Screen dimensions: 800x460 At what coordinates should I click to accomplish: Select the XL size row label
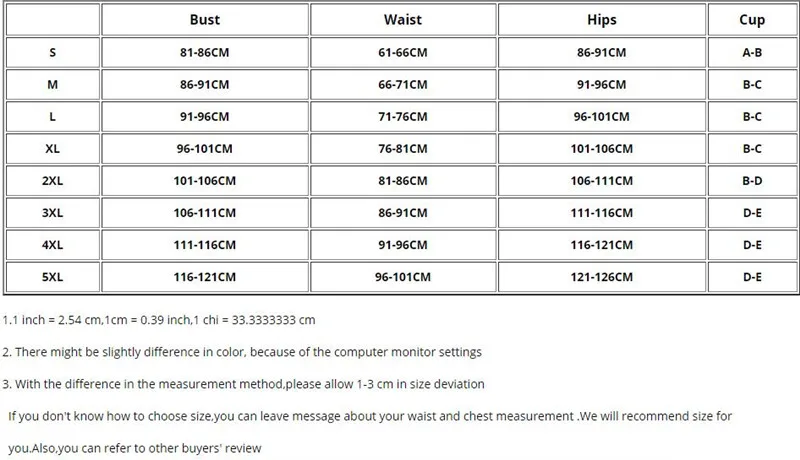52,149
